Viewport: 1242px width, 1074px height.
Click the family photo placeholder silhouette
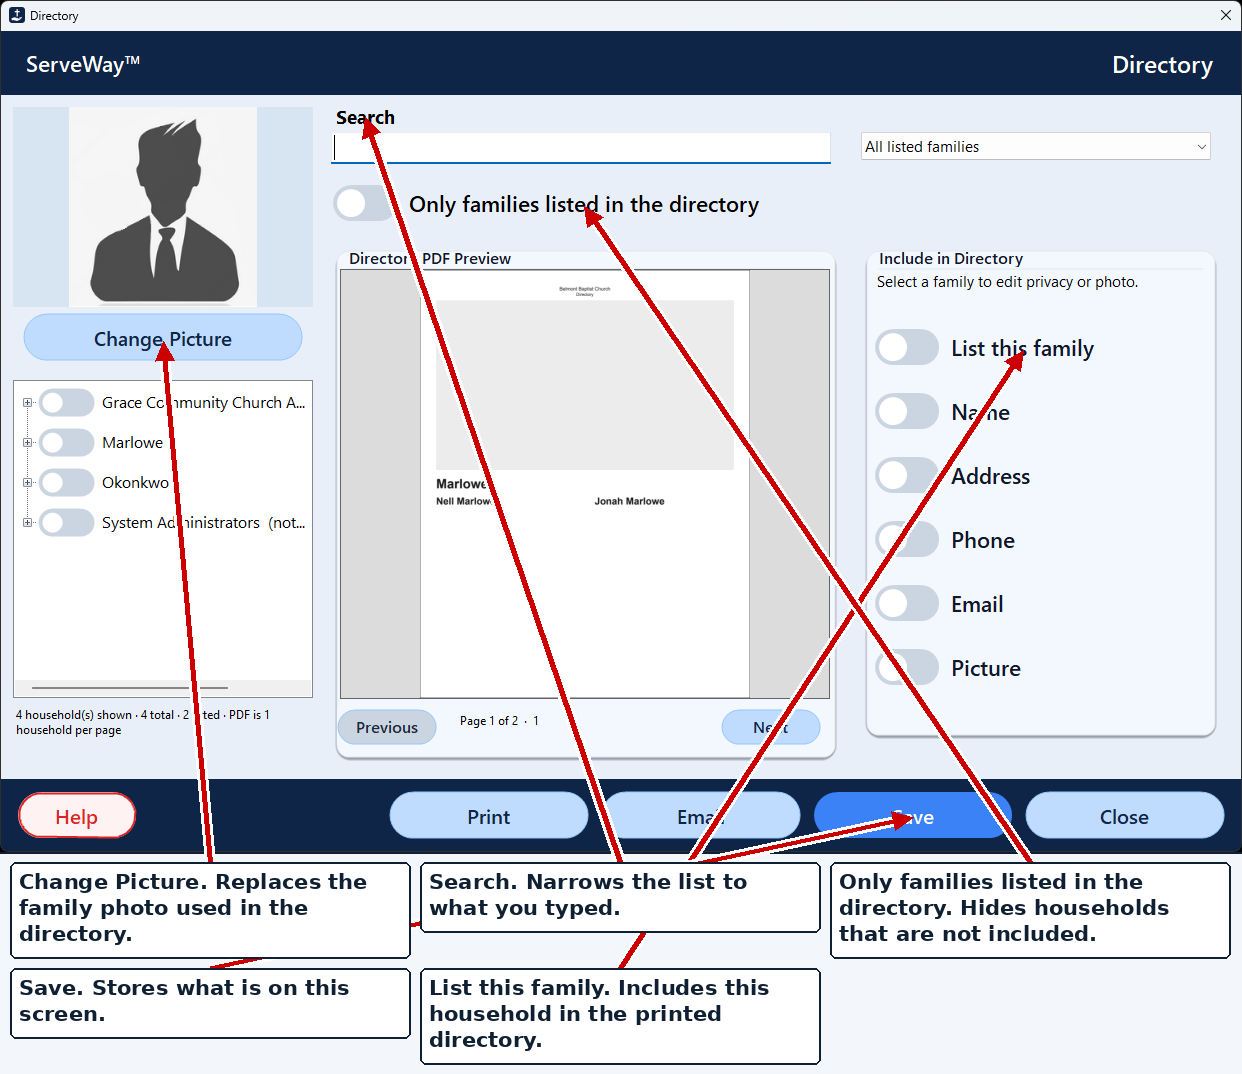[x=163, y=207]
